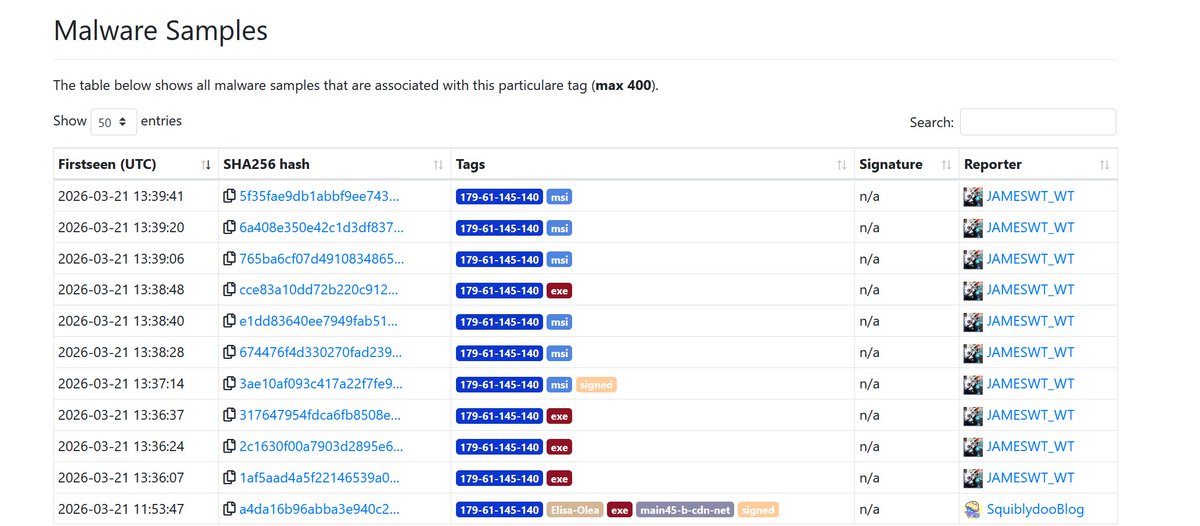Screen dimensions: 1200x526
Task: Open sample e1dd83640ee7949fab51... hash link
Action: pyautogui.click(x=318, y=321)
